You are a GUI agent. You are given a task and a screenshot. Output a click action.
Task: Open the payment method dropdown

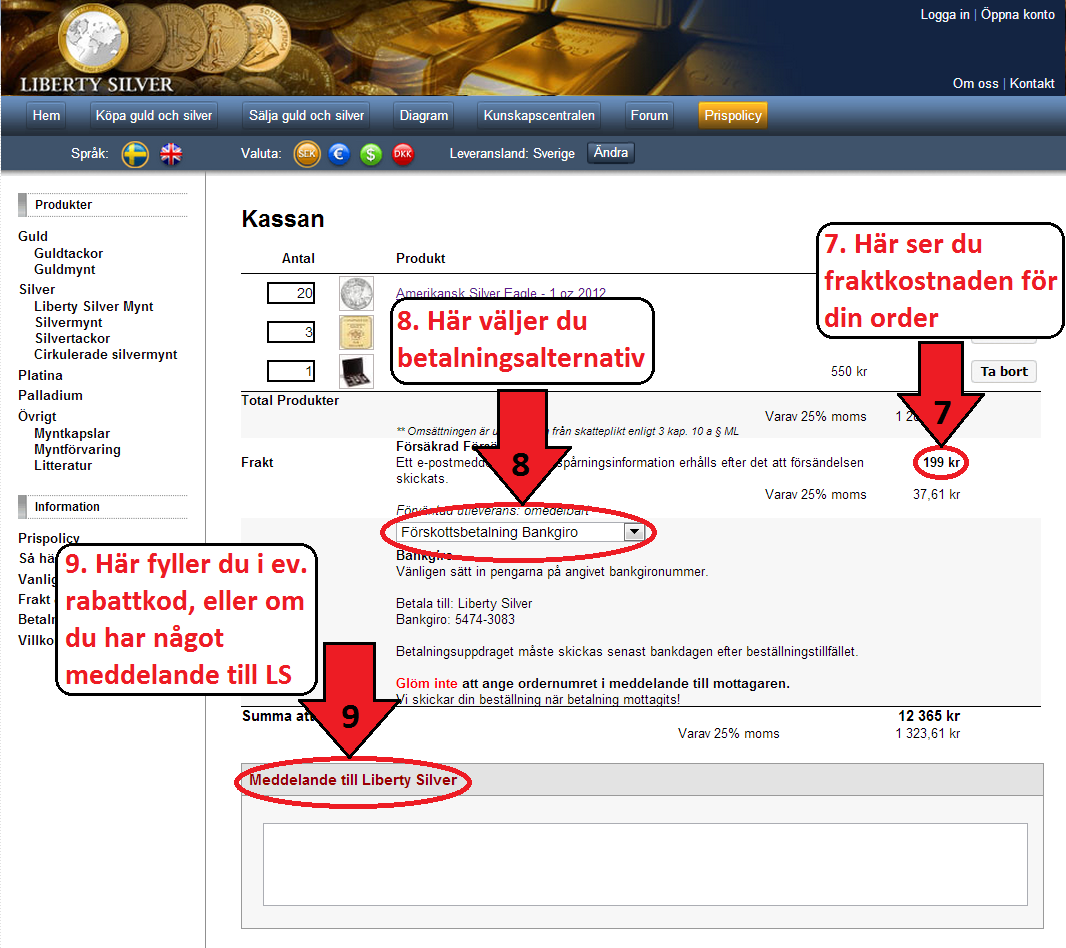point(521,532)
